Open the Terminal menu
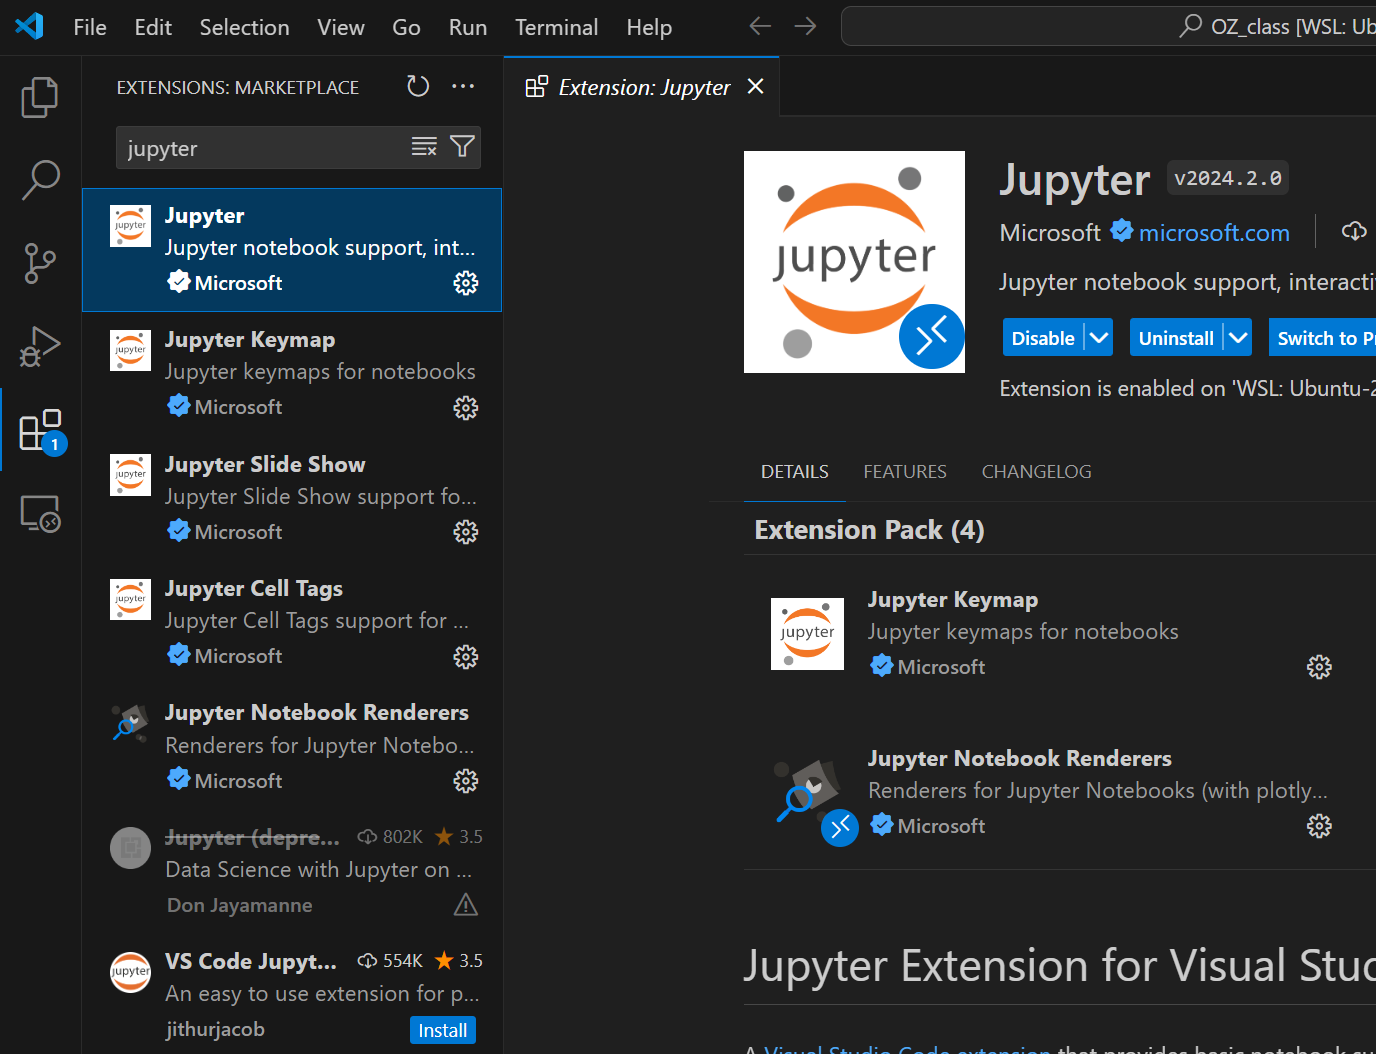Viewport: 1376px width, 1054px height. pos(556,27)
